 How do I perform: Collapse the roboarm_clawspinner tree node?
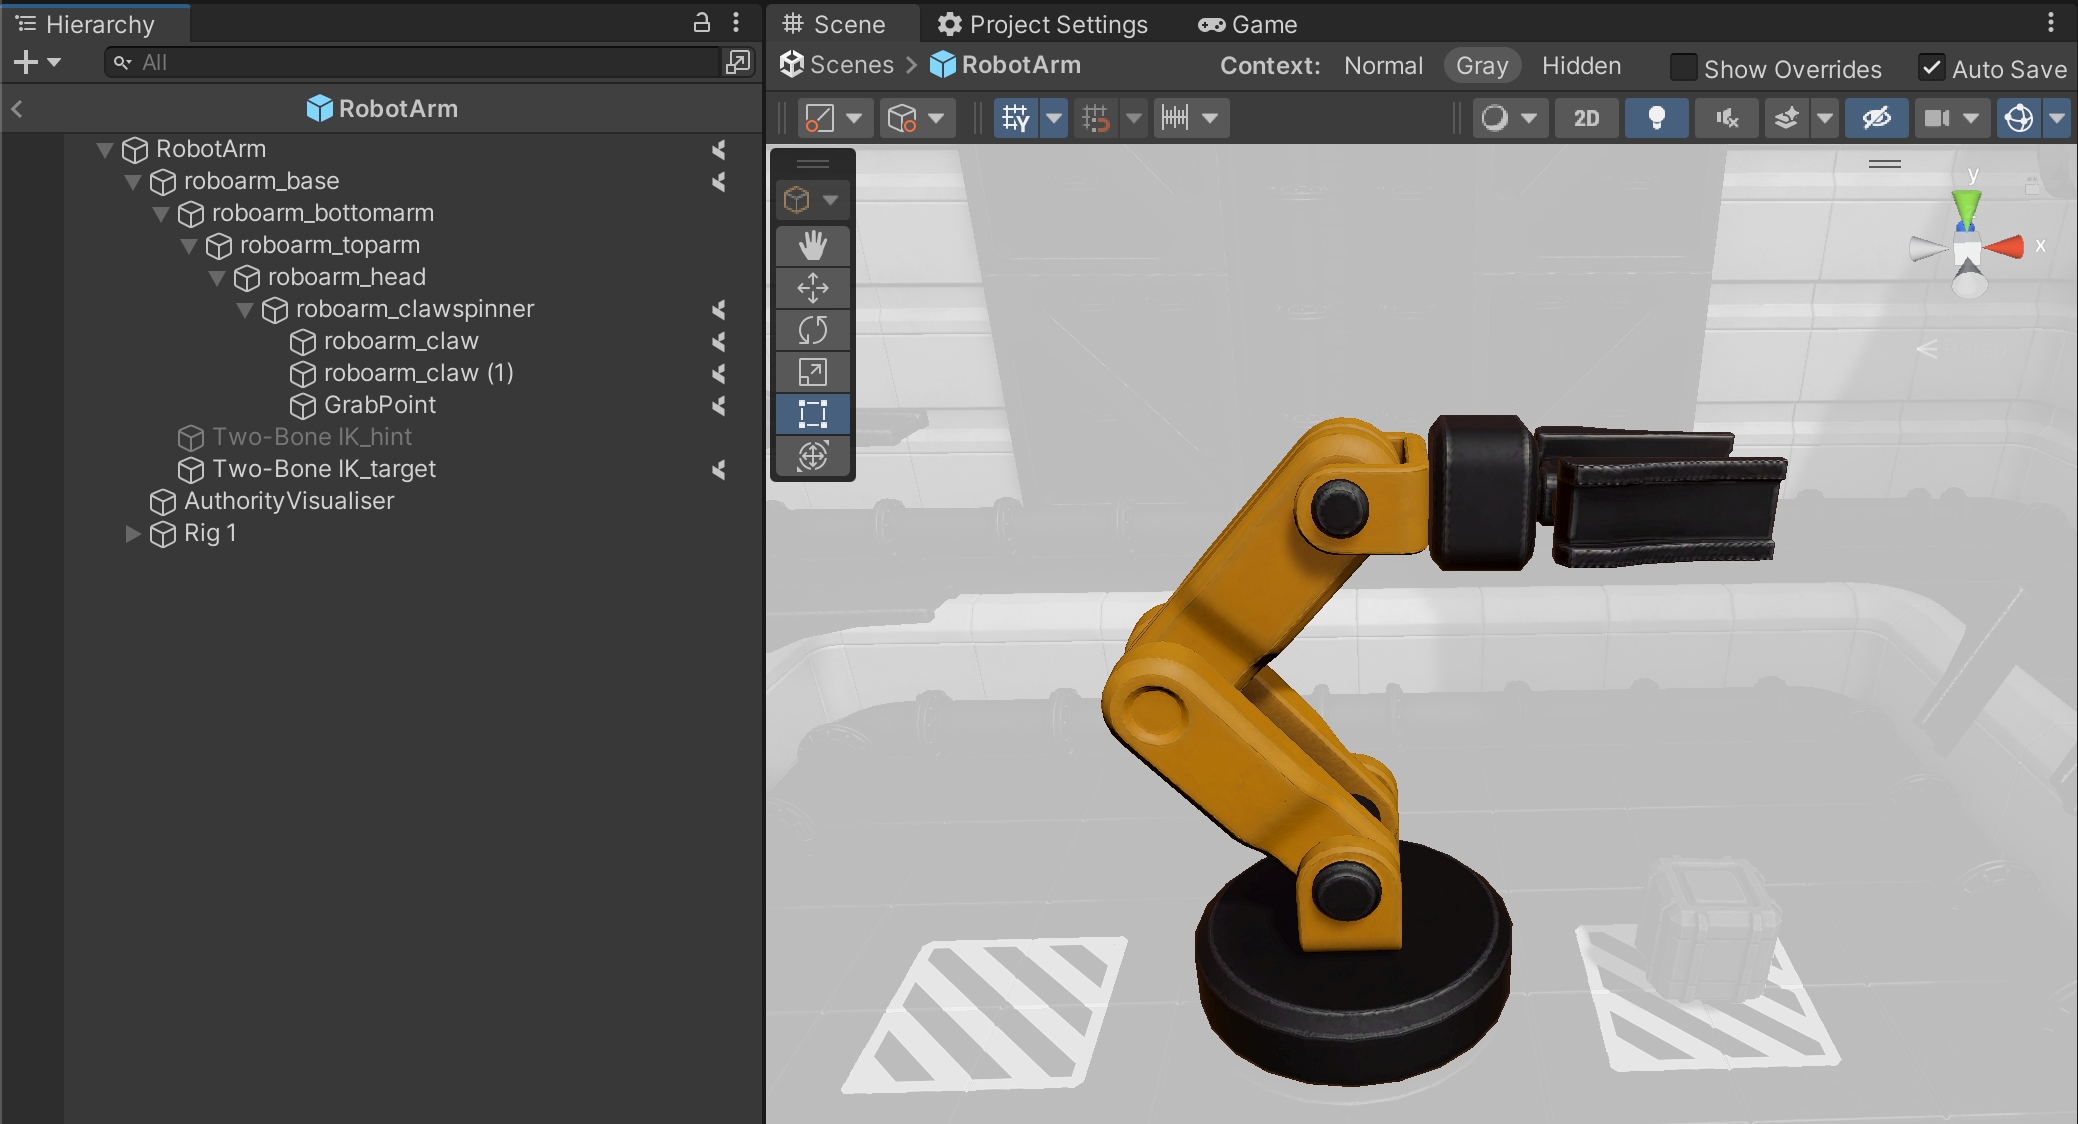[x=245, y=310]
